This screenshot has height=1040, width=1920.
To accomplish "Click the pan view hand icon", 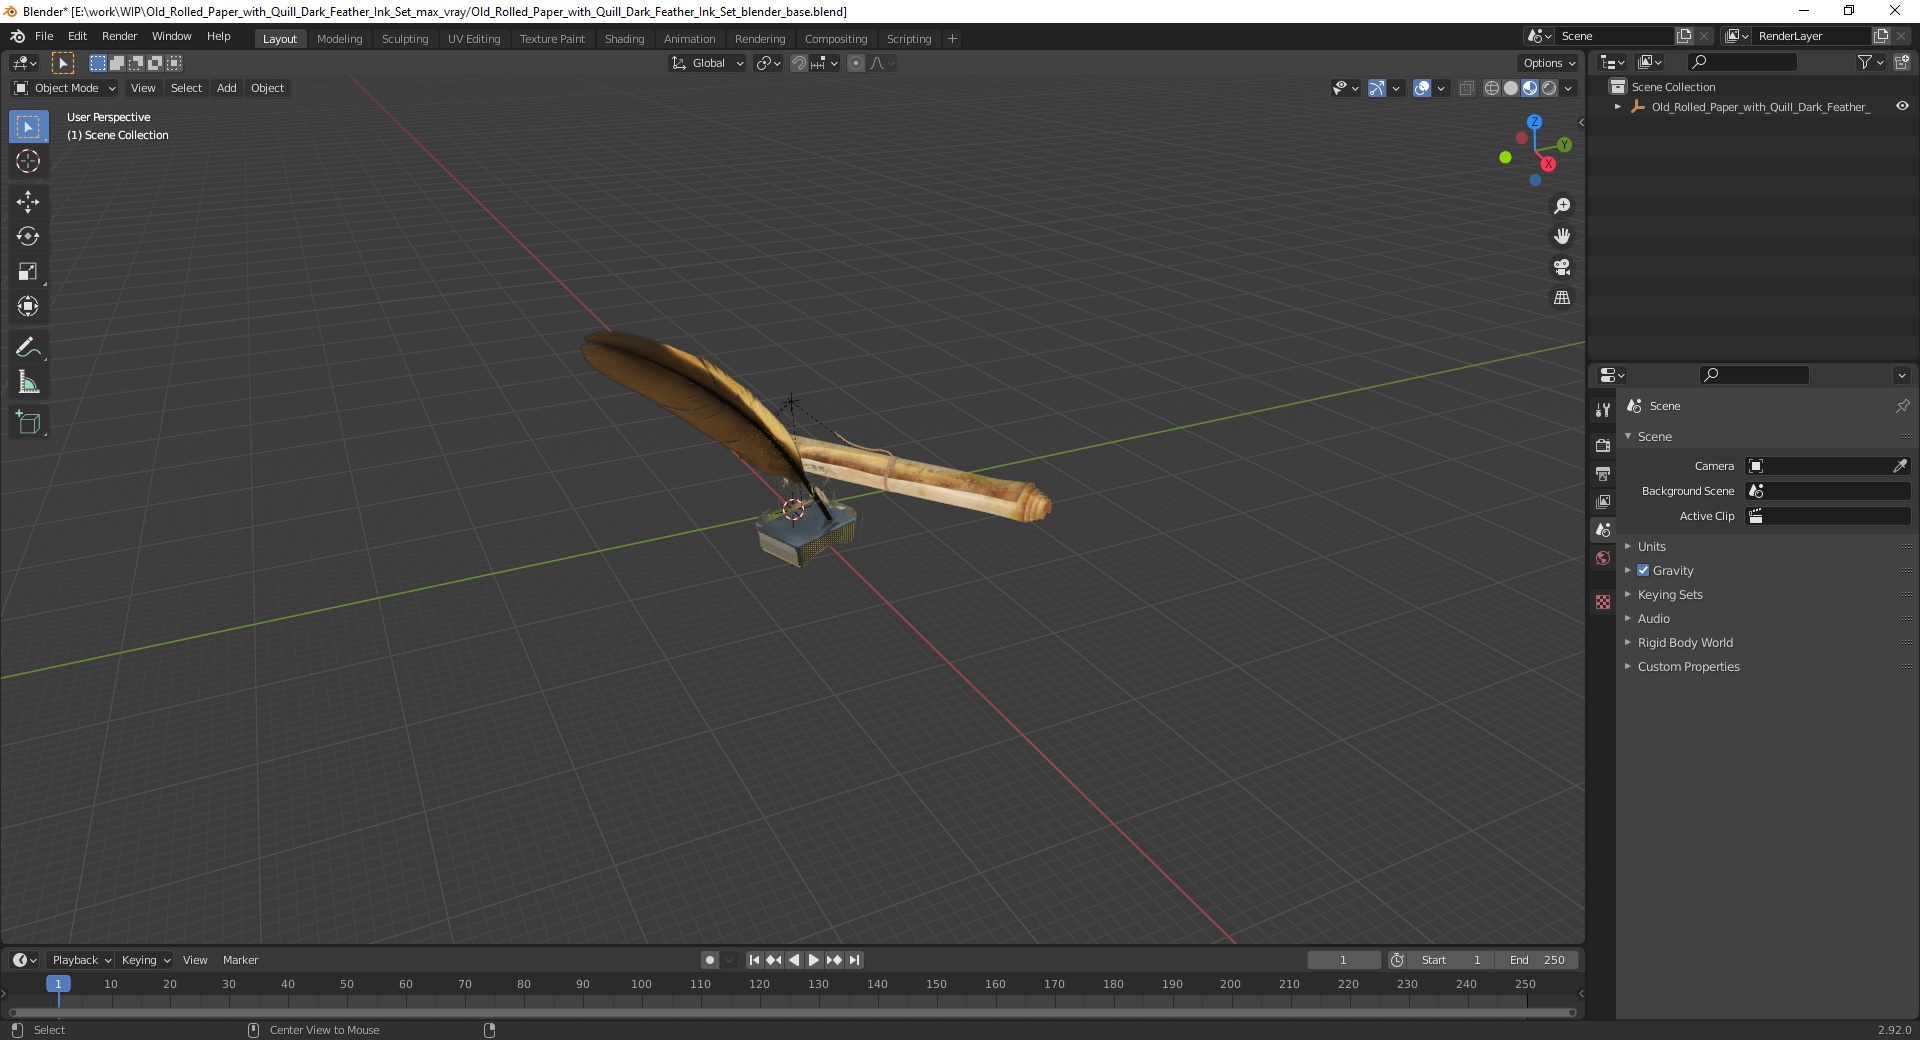I will click(1561, 236).
